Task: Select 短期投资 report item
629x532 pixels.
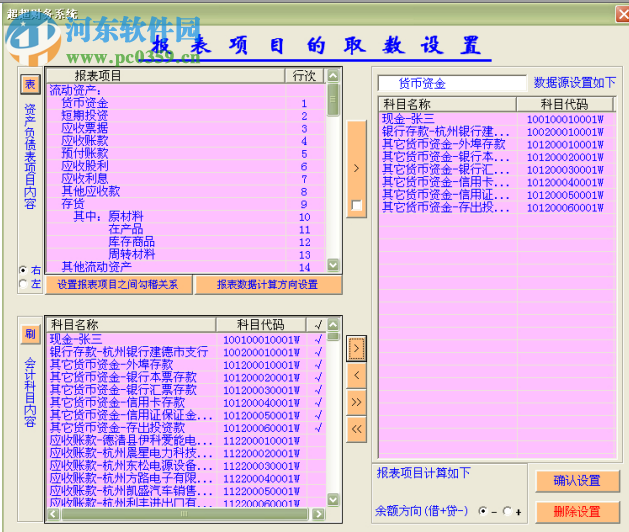Action: pyautogui.click(x=186, y=116)
